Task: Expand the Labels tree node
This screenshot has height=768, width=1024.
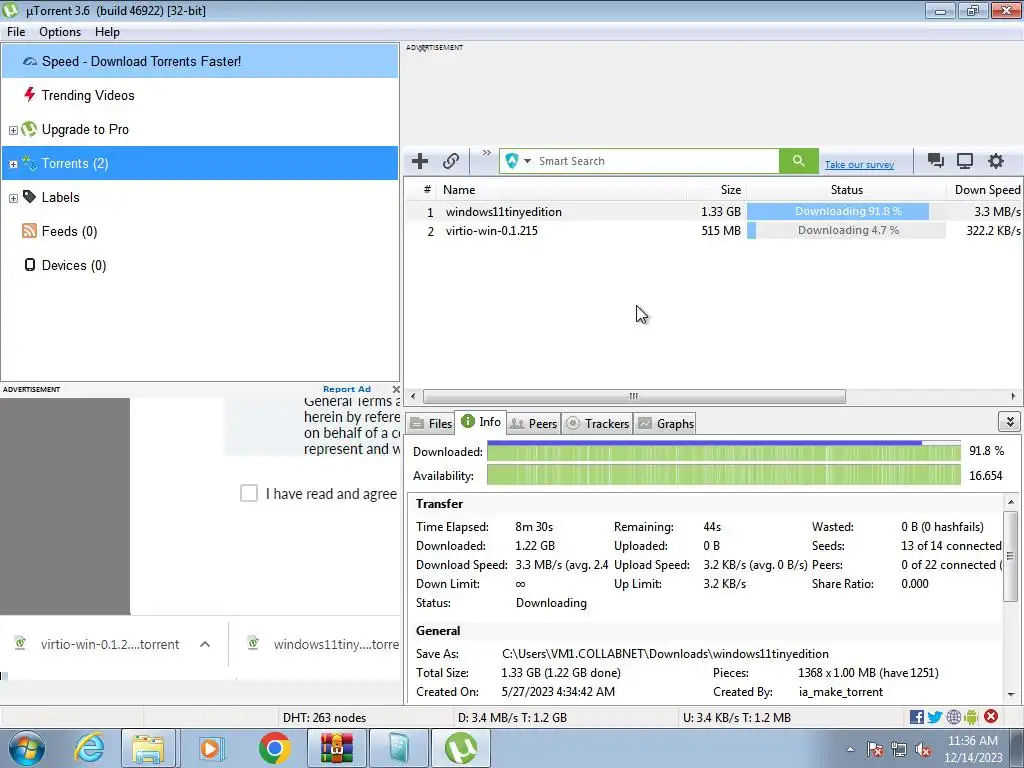Action: pos(13,198)
